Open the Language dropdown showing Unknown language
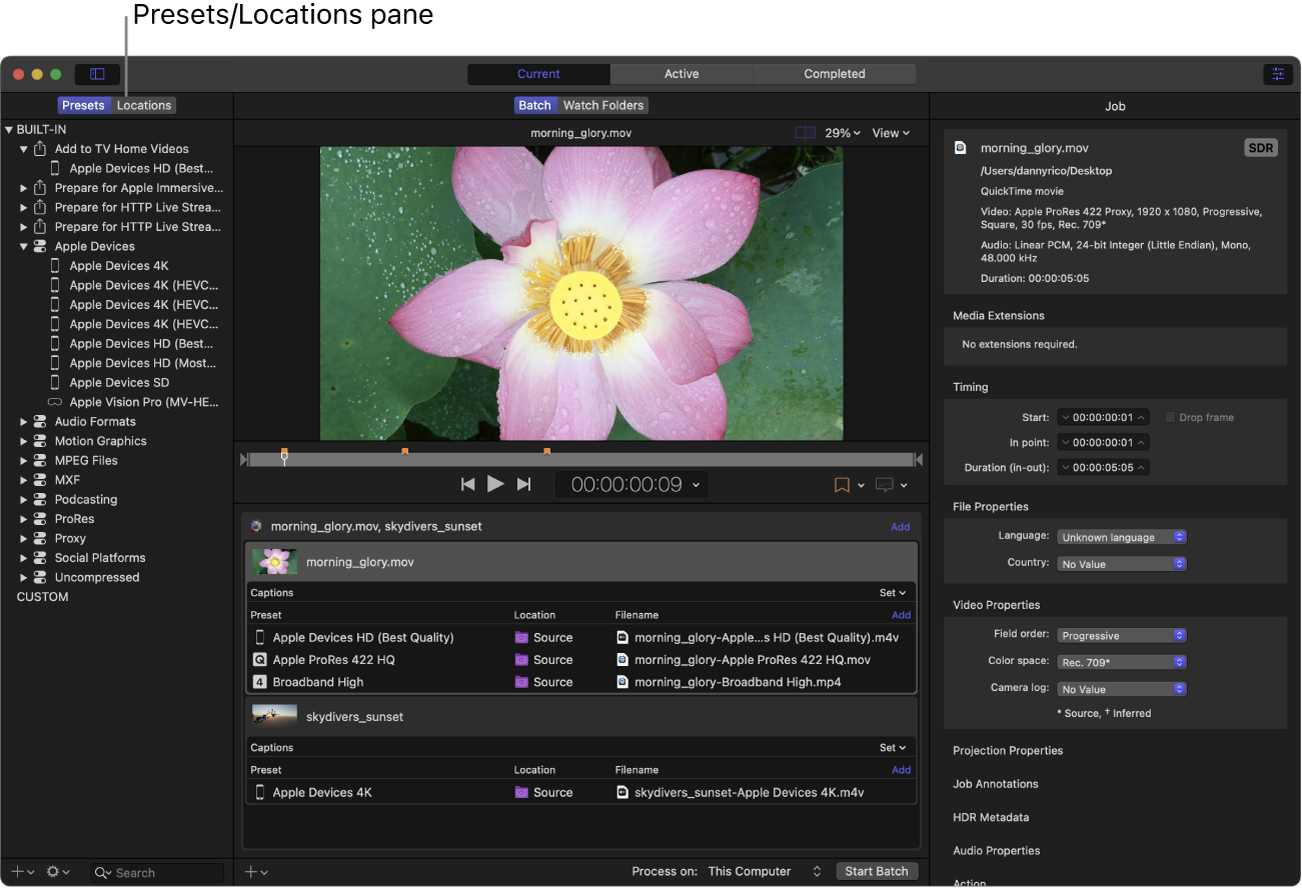1302x888 pixels. 1121,536
